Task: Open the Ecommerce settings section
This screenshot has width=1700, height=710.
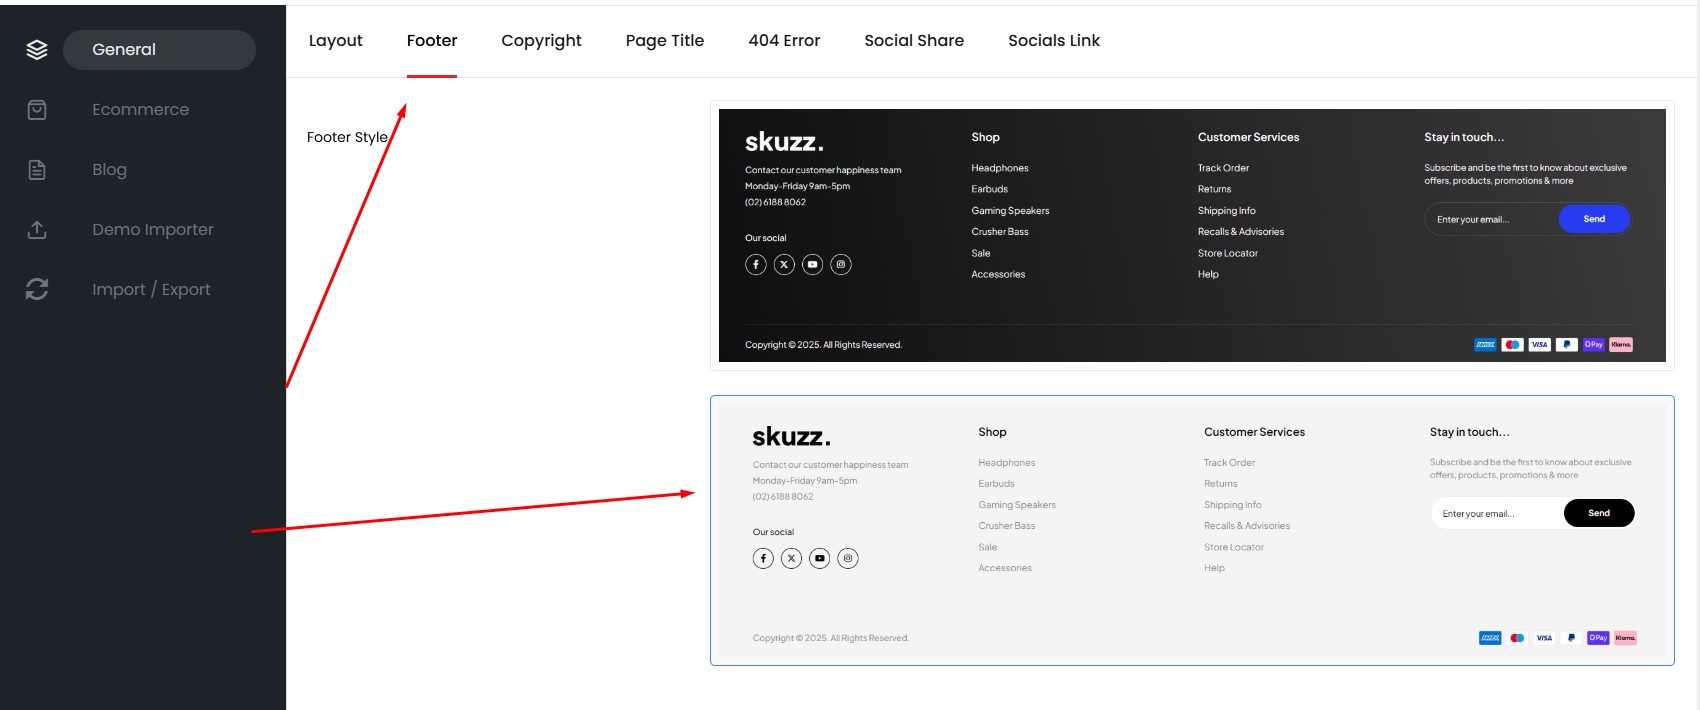Action: click(140, 110)
